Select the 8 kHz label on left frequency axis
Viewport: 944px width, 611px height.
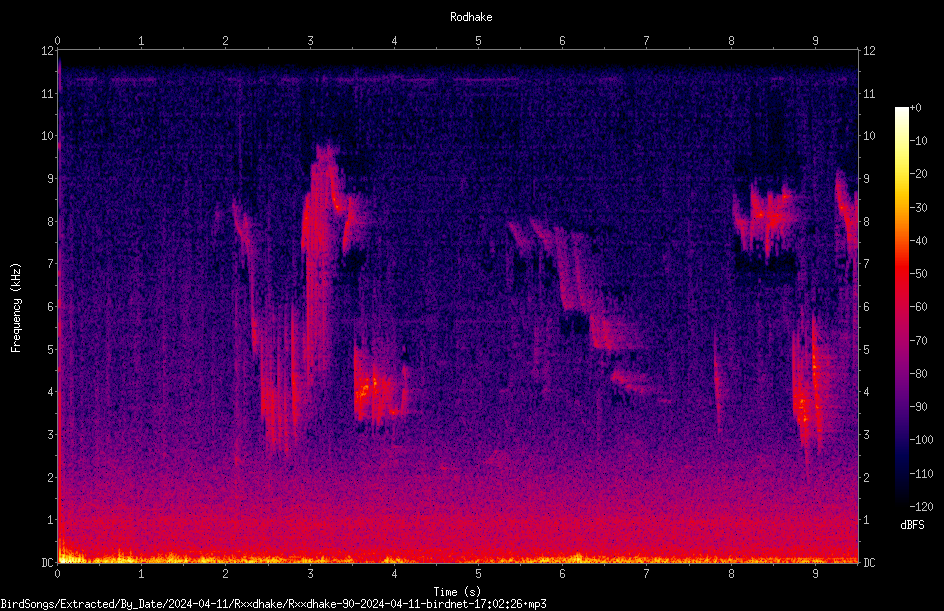pyautogui.click(x=51, y=221)
